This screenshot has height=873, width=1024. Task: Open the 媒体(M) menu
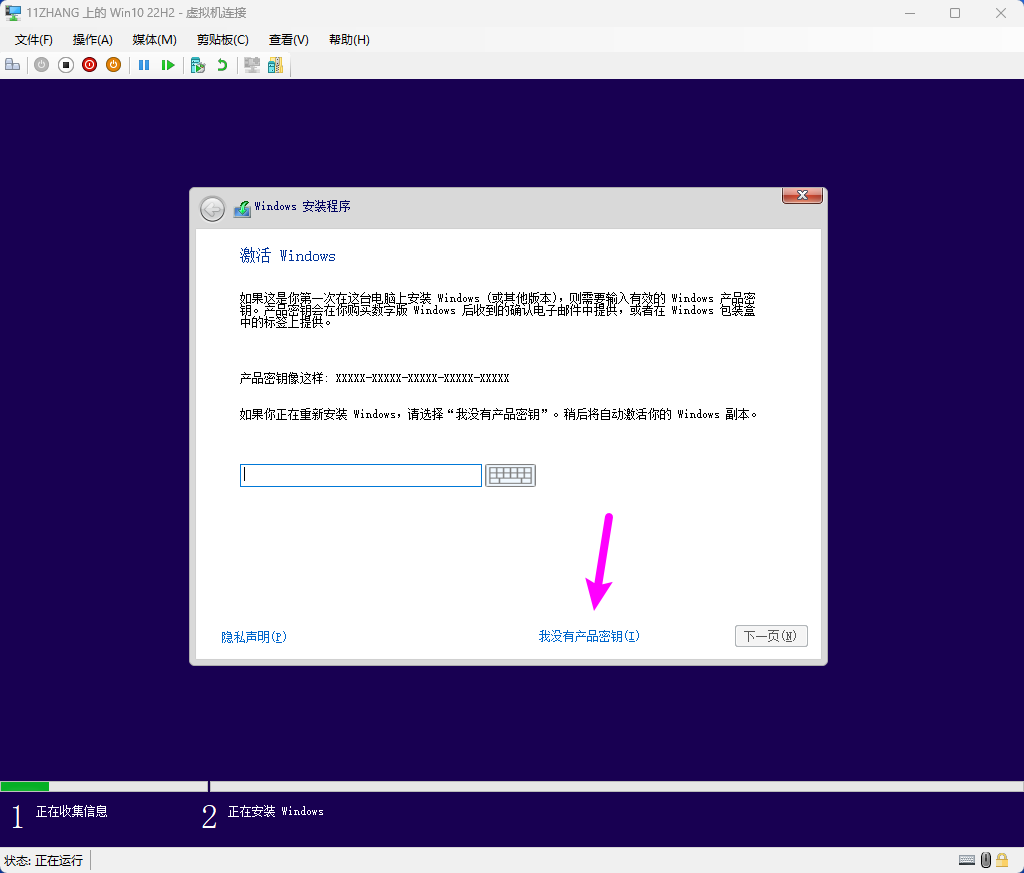154,40
